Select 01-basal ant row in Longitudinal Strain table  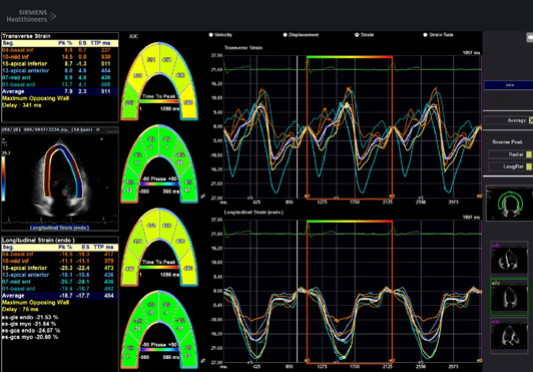(60, 289)
